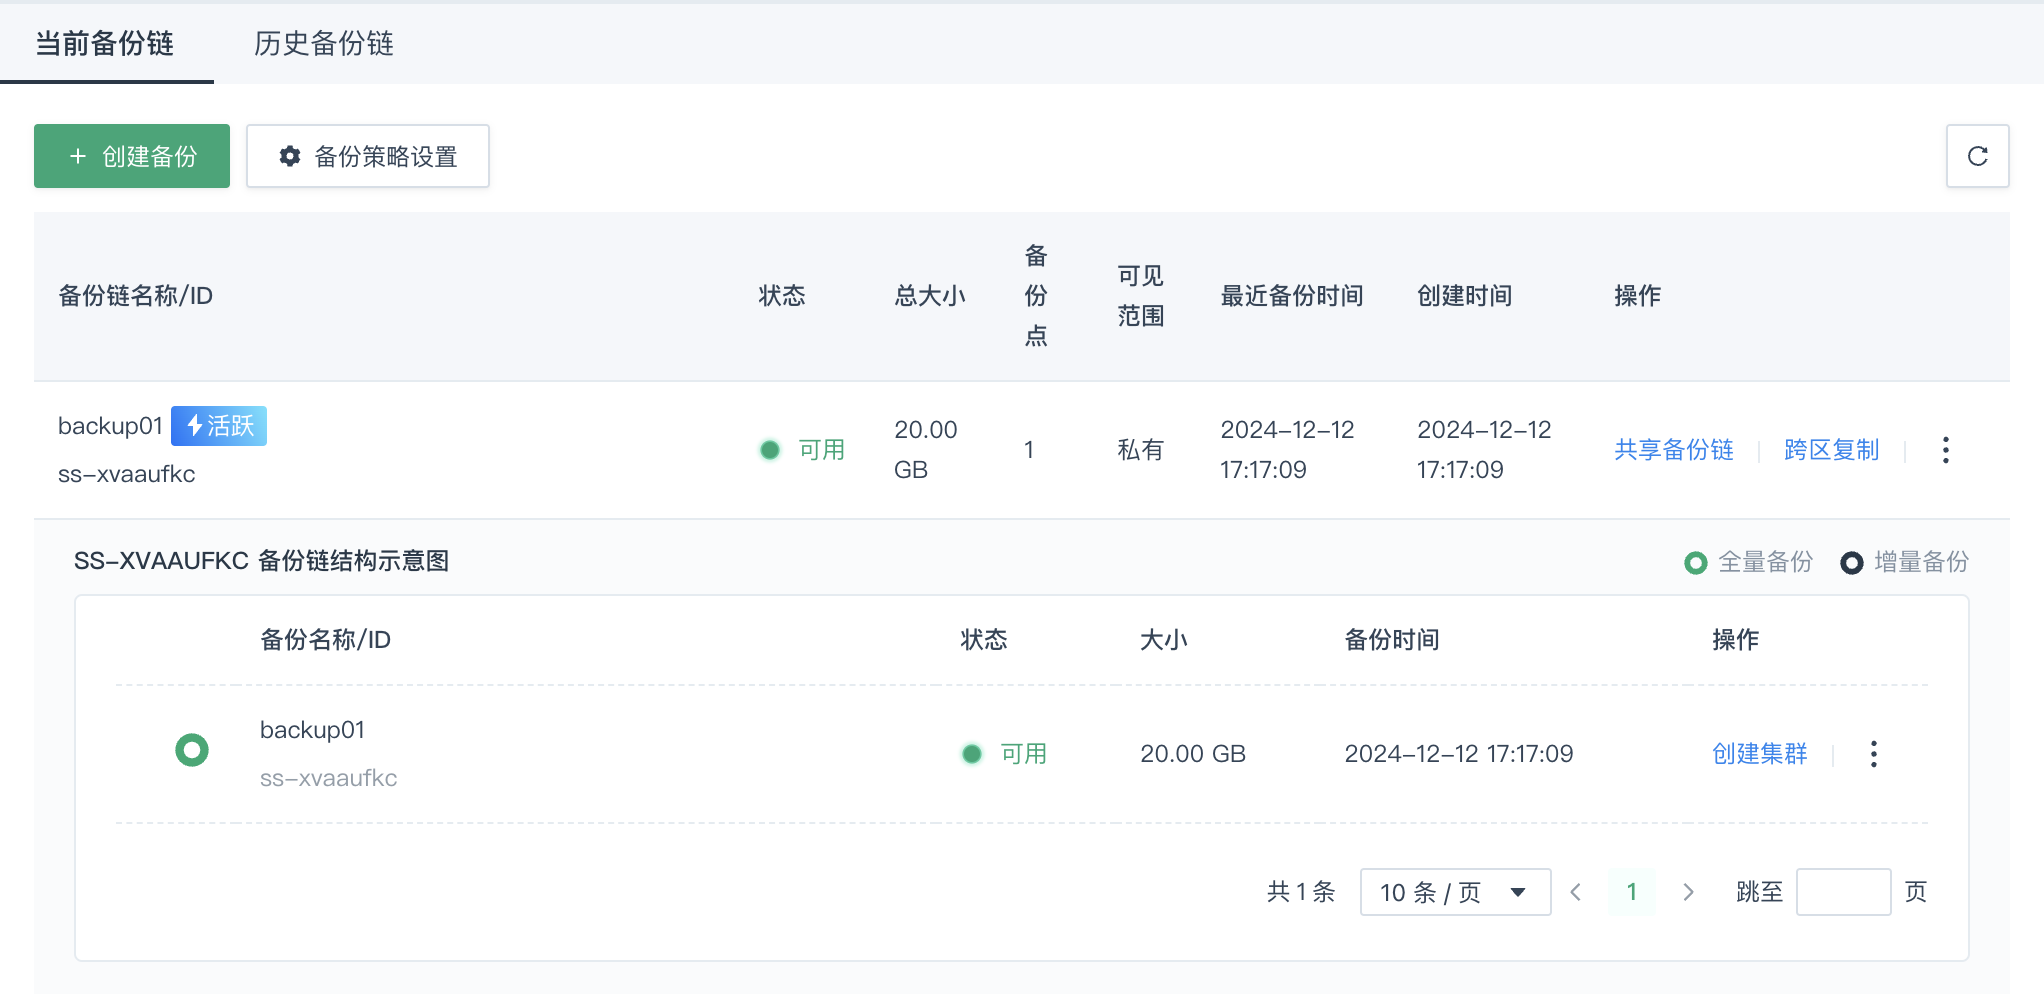
Task: Go to the previous page arrow
Action: point(1576,892)
